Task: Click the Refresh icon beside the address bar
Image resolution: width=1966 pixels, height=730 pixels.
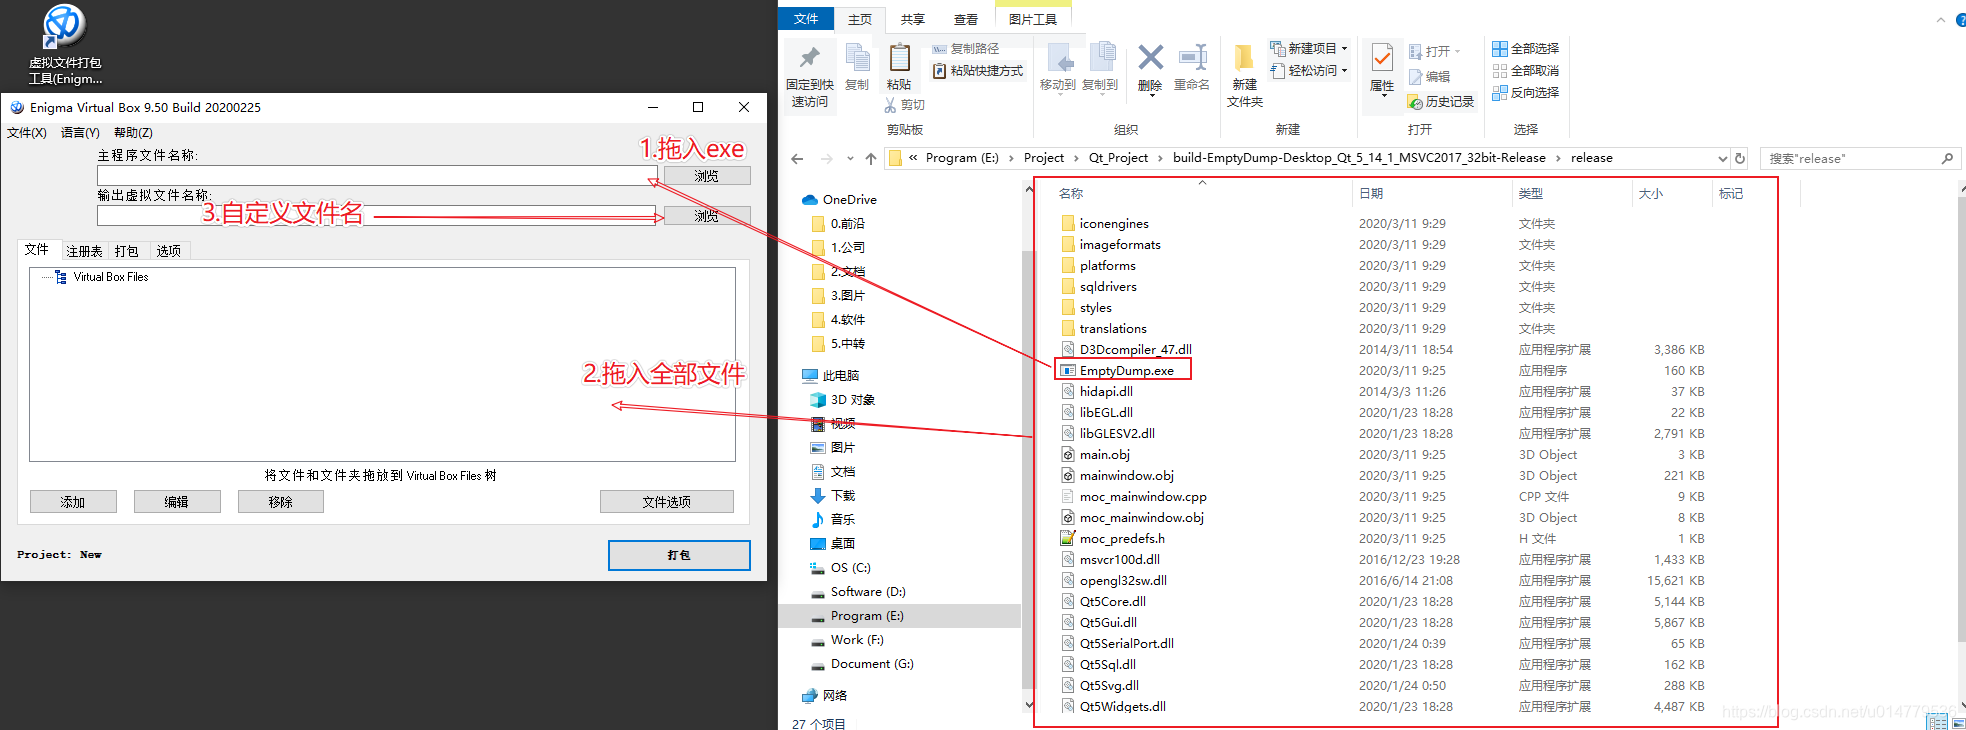Action: pos(1740,158)
